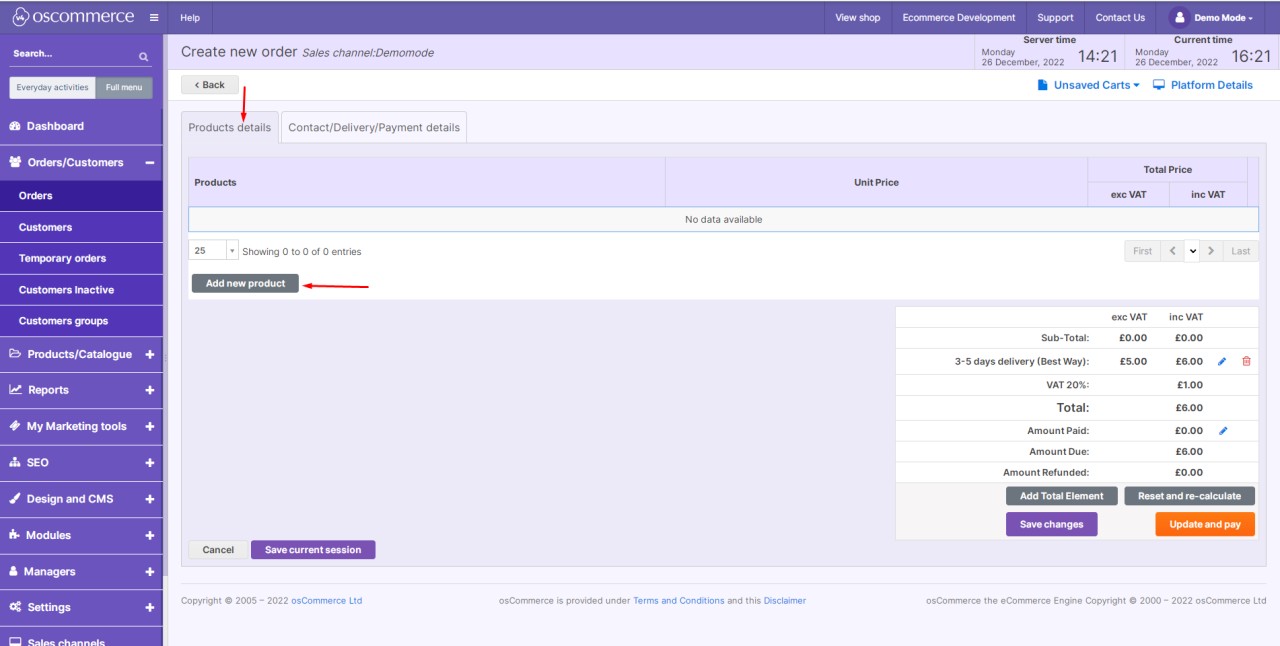This screenshot has height=646, width=1280.
Task: Open View shop in top bar
Action: pos(858,17)
